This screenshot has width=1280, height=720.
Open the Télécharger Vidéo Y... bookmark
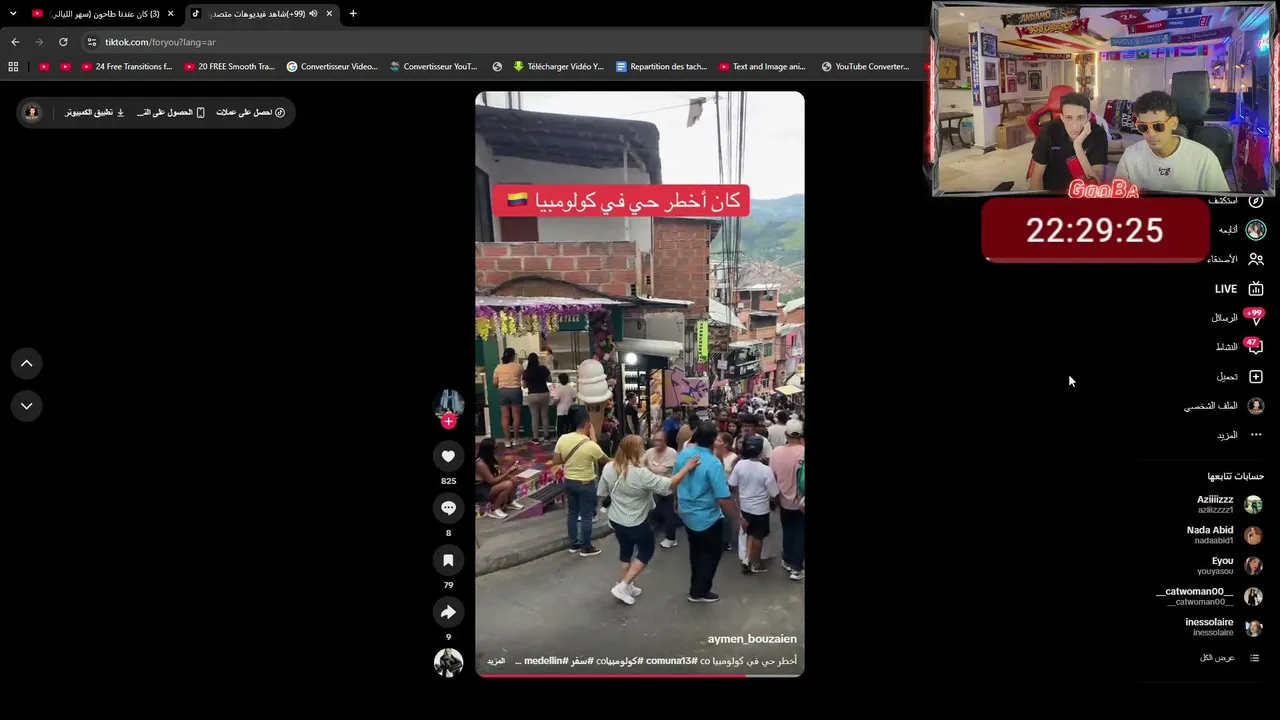click(x=558, y=67)
